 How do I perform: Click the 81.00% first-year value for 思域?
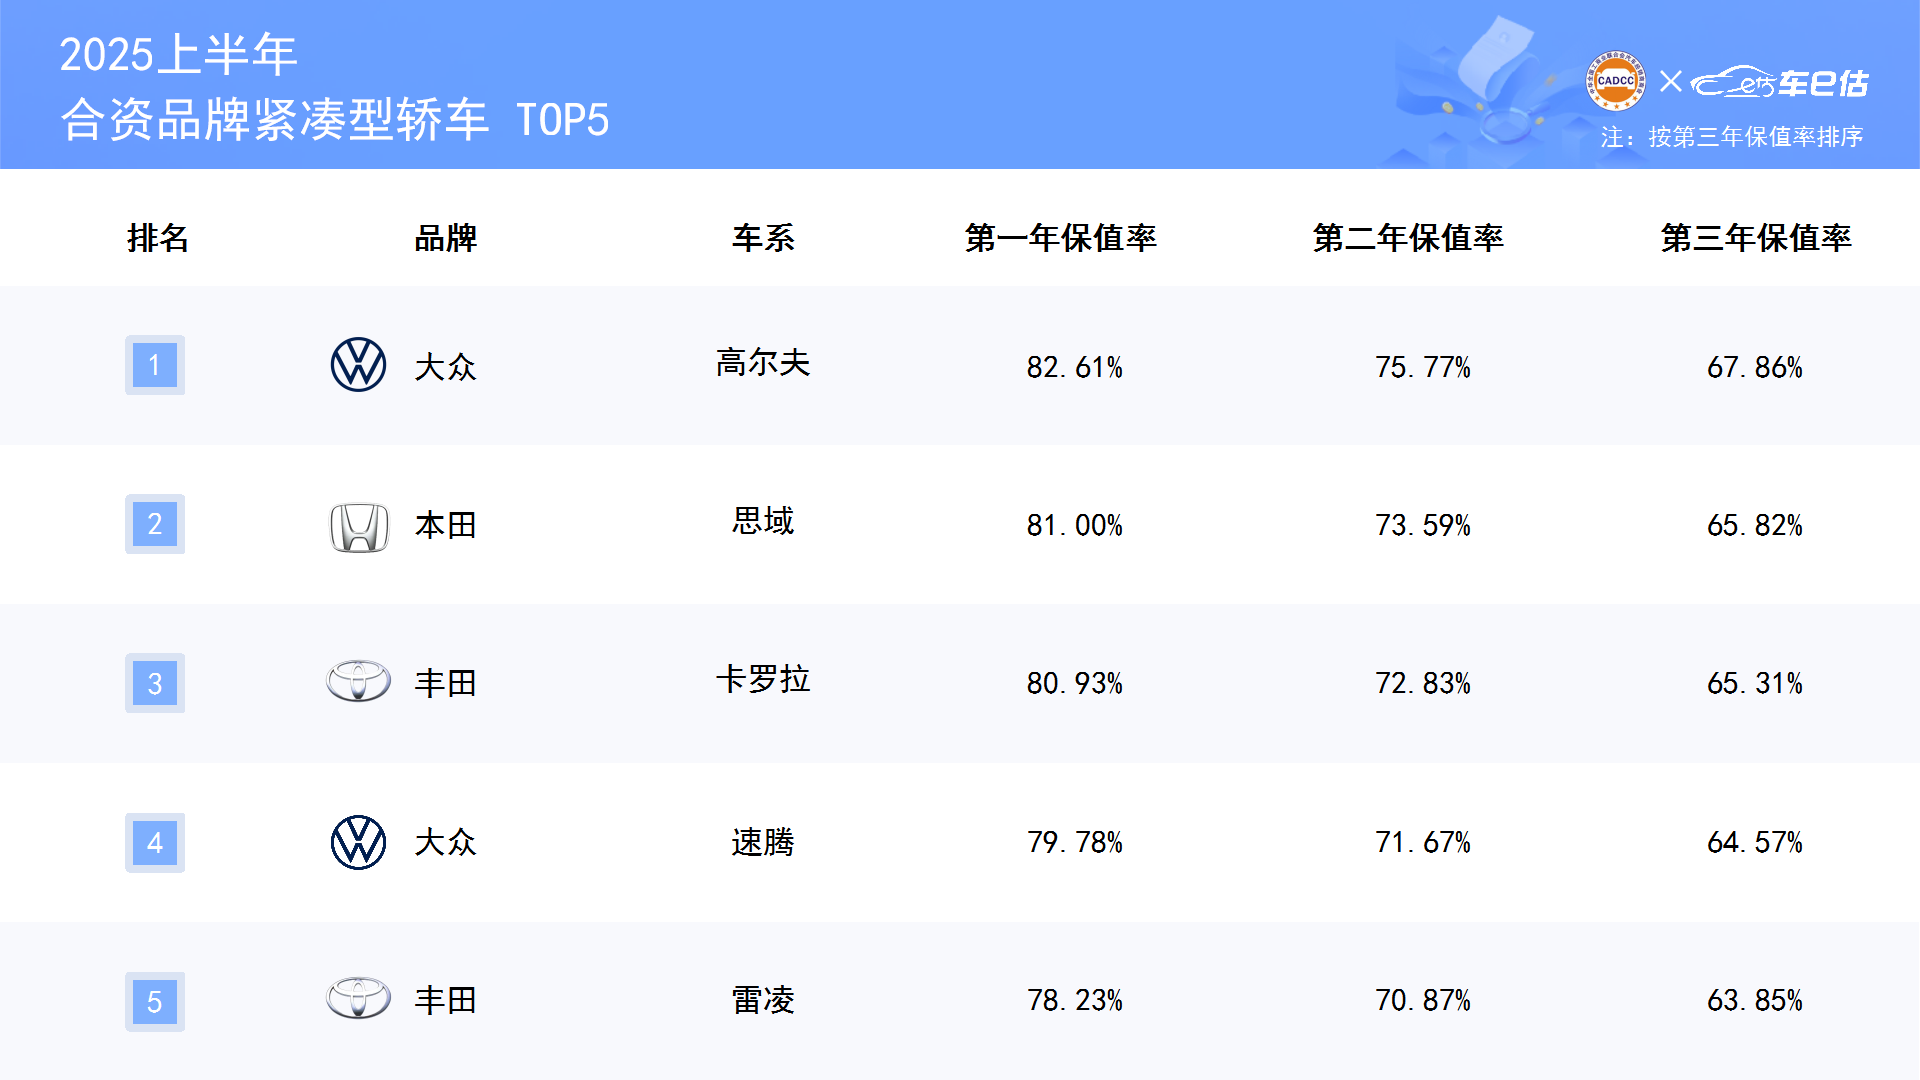pyautogui.click(x=1075, y=525)
